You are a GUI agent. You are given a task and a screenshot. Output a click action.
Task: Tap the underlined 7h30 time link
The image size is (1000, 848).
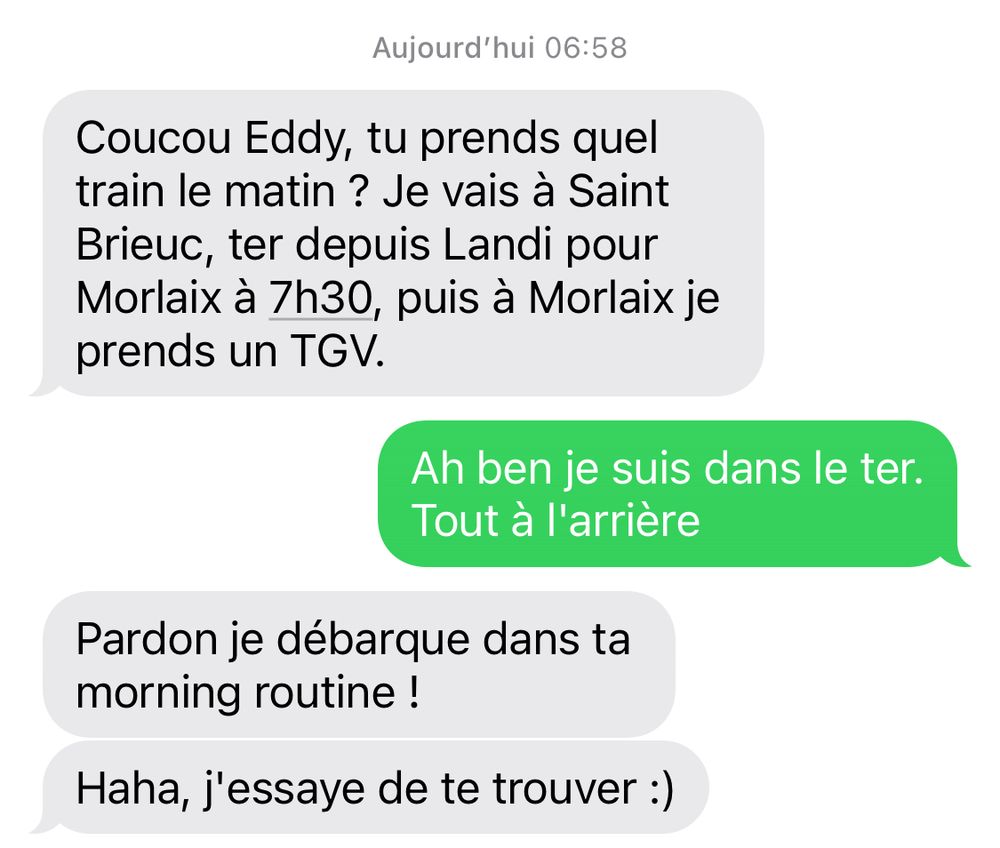320,298
